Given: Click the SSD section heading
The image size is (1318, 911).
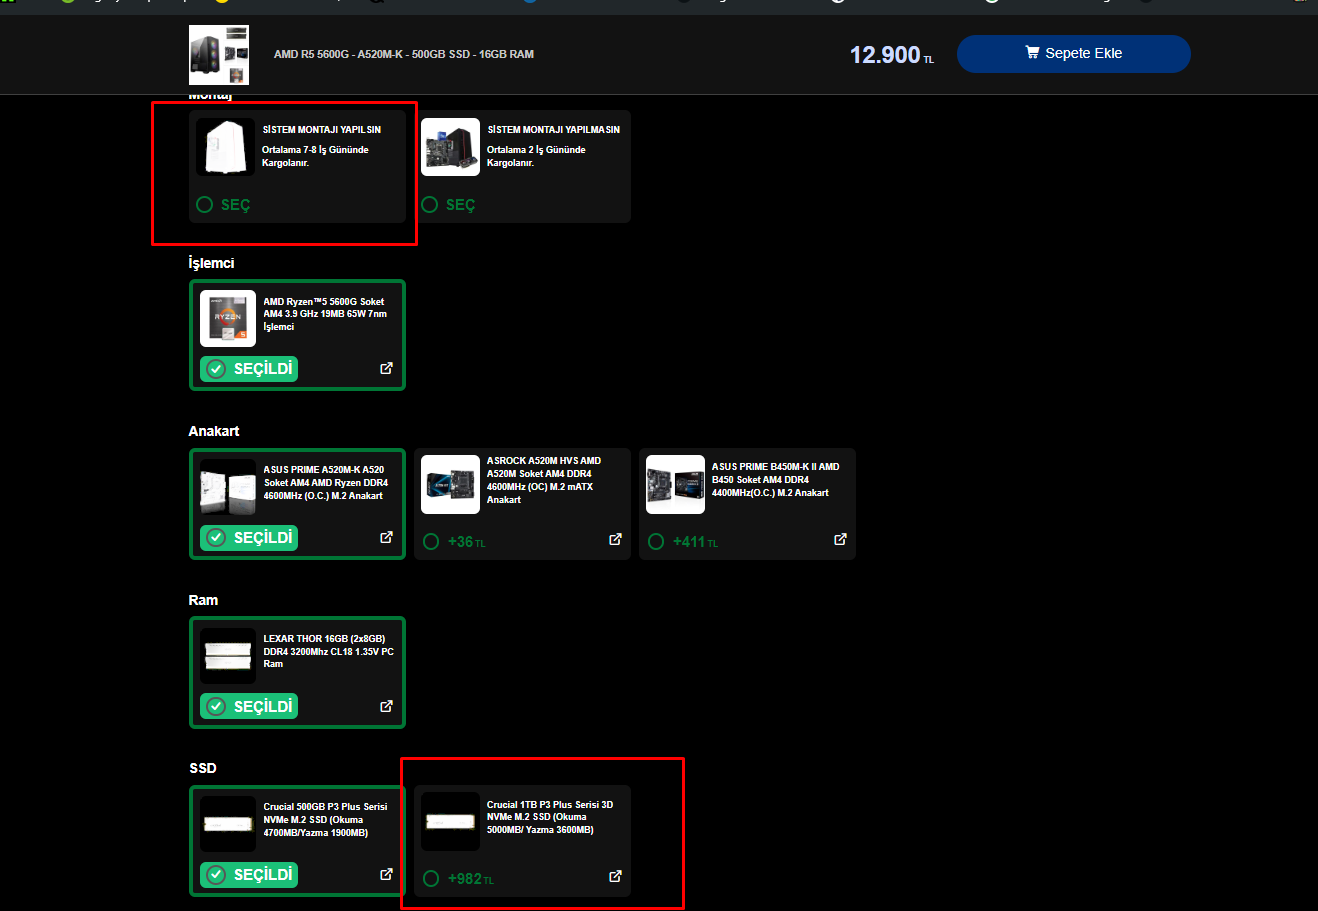Looking at the screenshot, I should coord(203,768).
